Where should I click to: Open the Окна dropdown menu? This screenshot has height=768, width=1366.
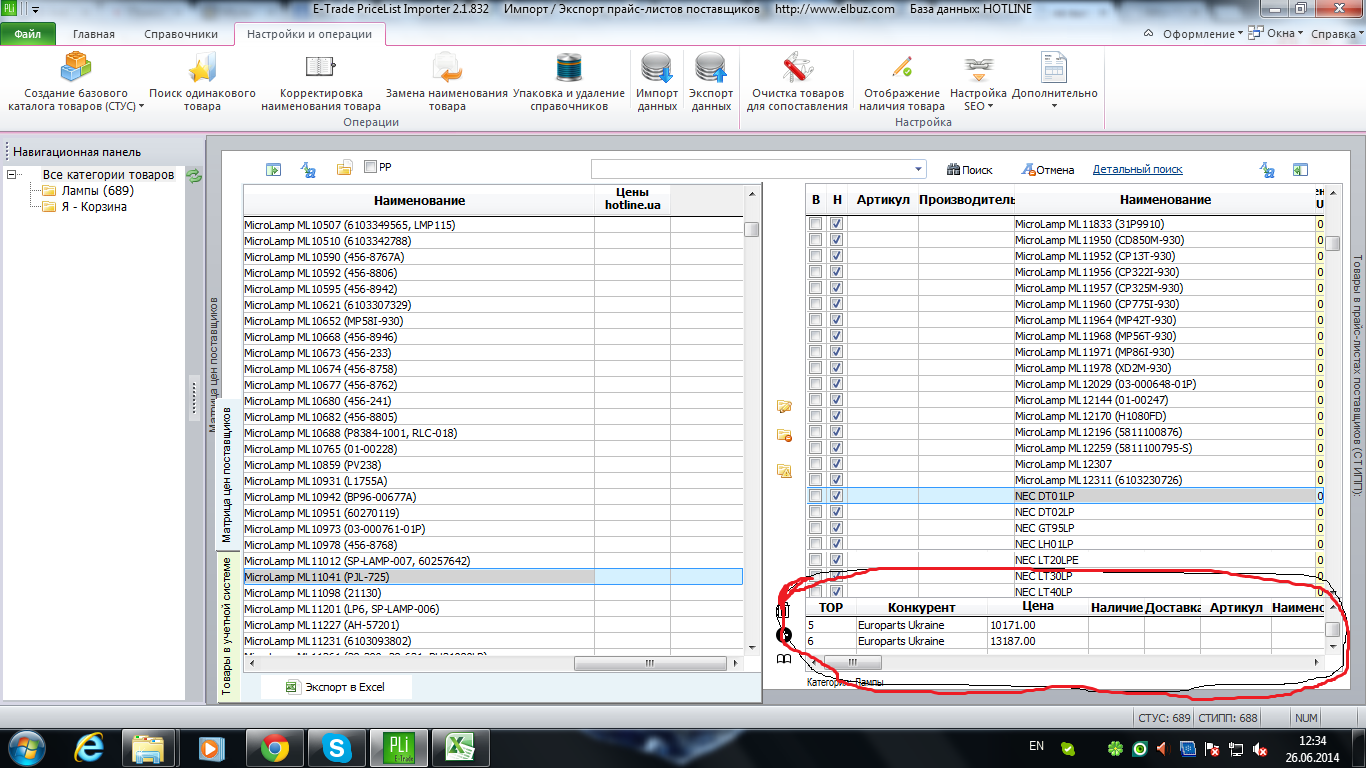pyautogui.click(x=1278, y=33)
